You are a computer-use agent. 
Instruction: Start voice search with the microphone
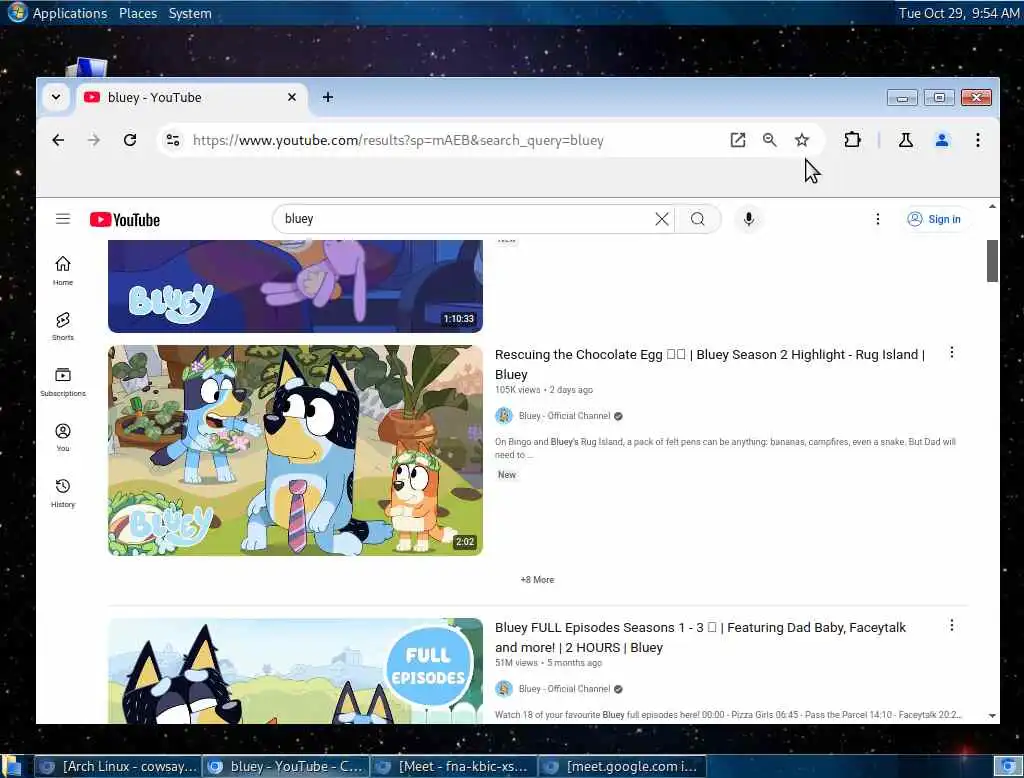(749, 219)
